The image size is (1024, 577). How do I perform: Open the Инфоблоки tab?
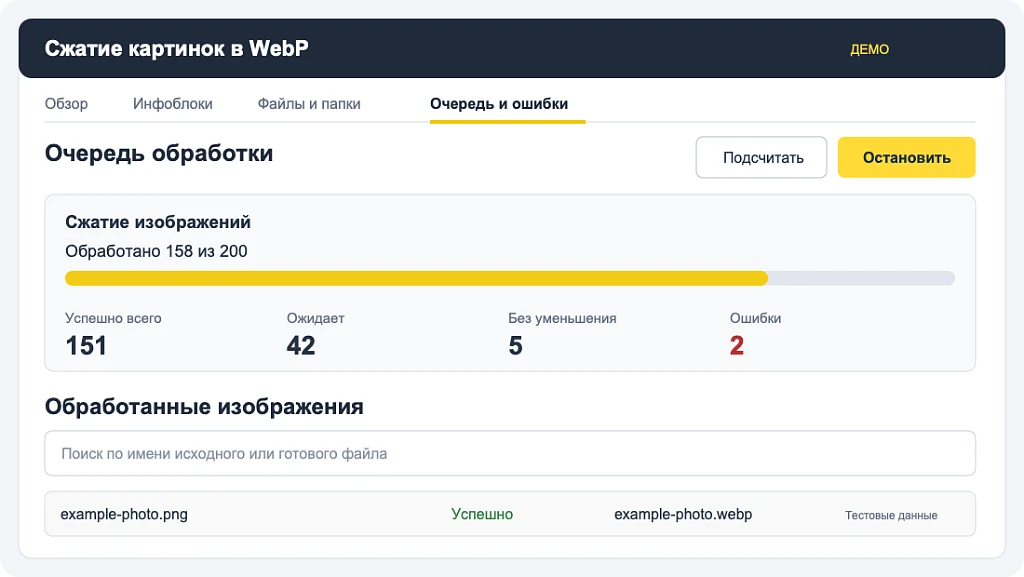click(172, 104)
